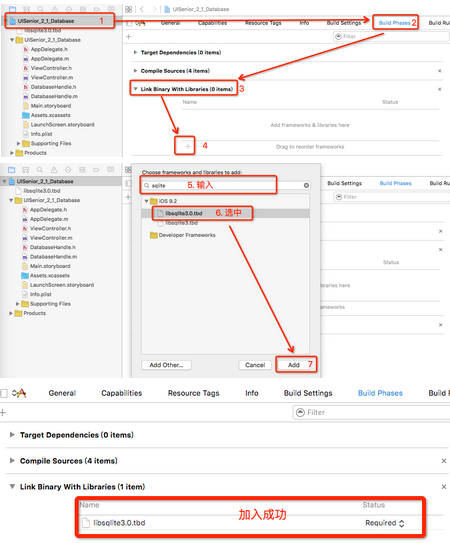450x543 pixels.
Task: Open the large General tab in bottom screenshot
Action: (x=62, y=393)
